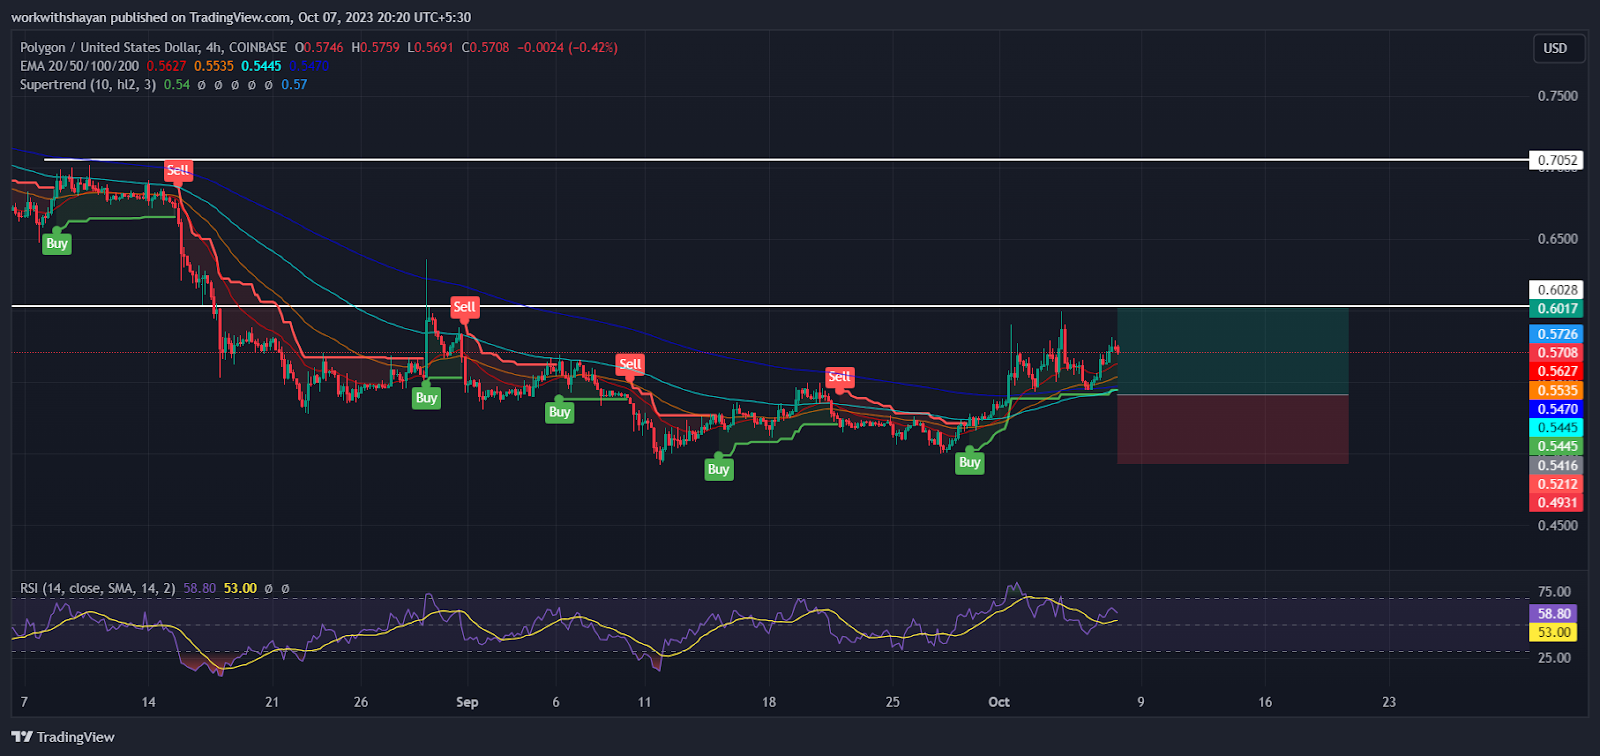Click the TradingView logo icon
The image size is (1600, 756).
click(22, 737)
